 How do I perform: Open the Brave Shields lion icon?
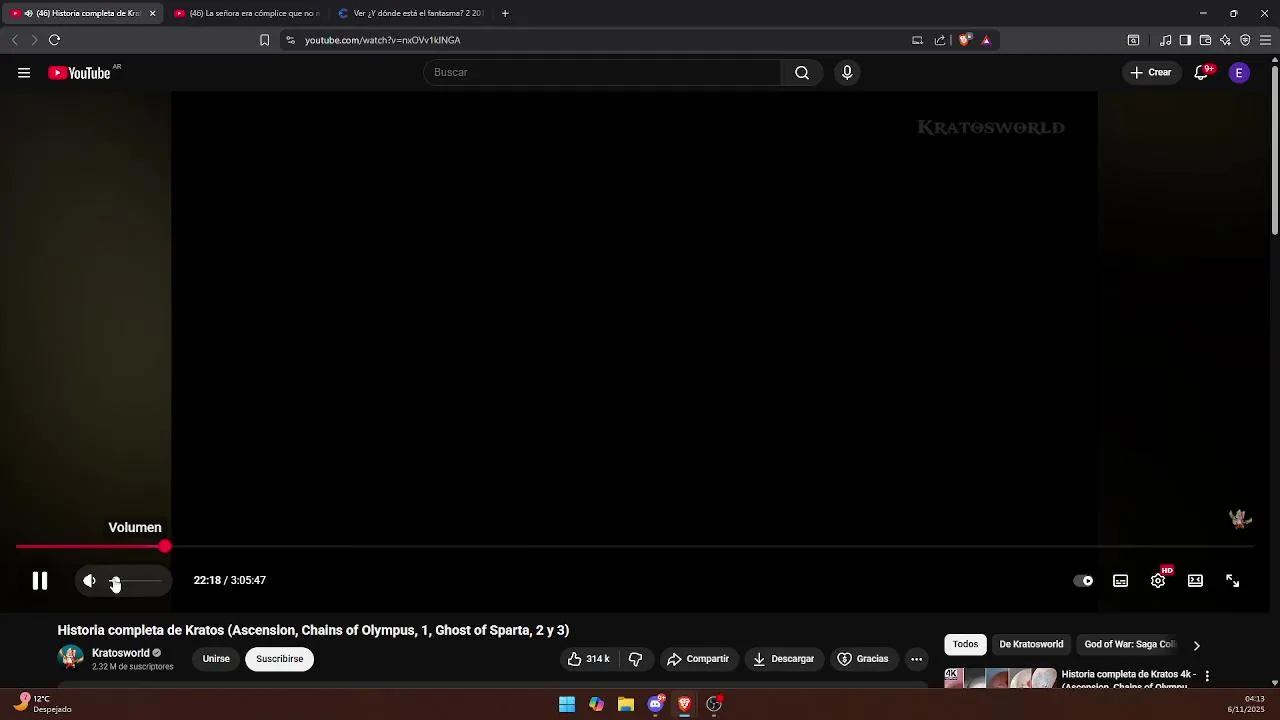[x=964, y=40]
